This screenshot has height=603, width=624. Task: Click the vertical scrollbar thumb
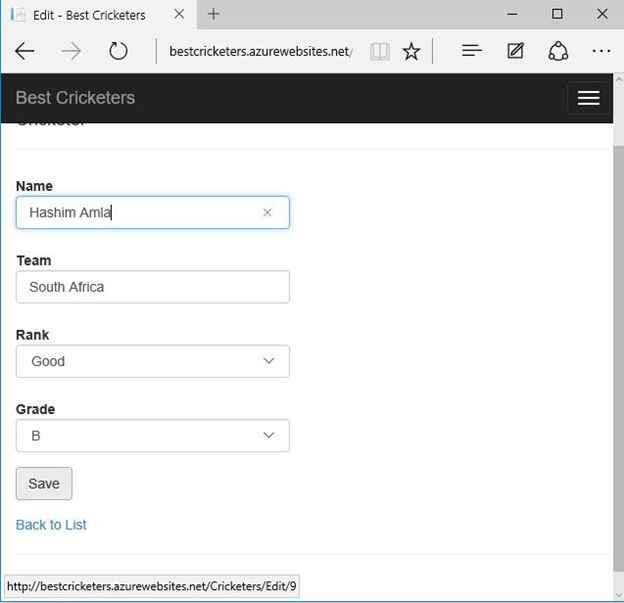click(x=618, y=357)
